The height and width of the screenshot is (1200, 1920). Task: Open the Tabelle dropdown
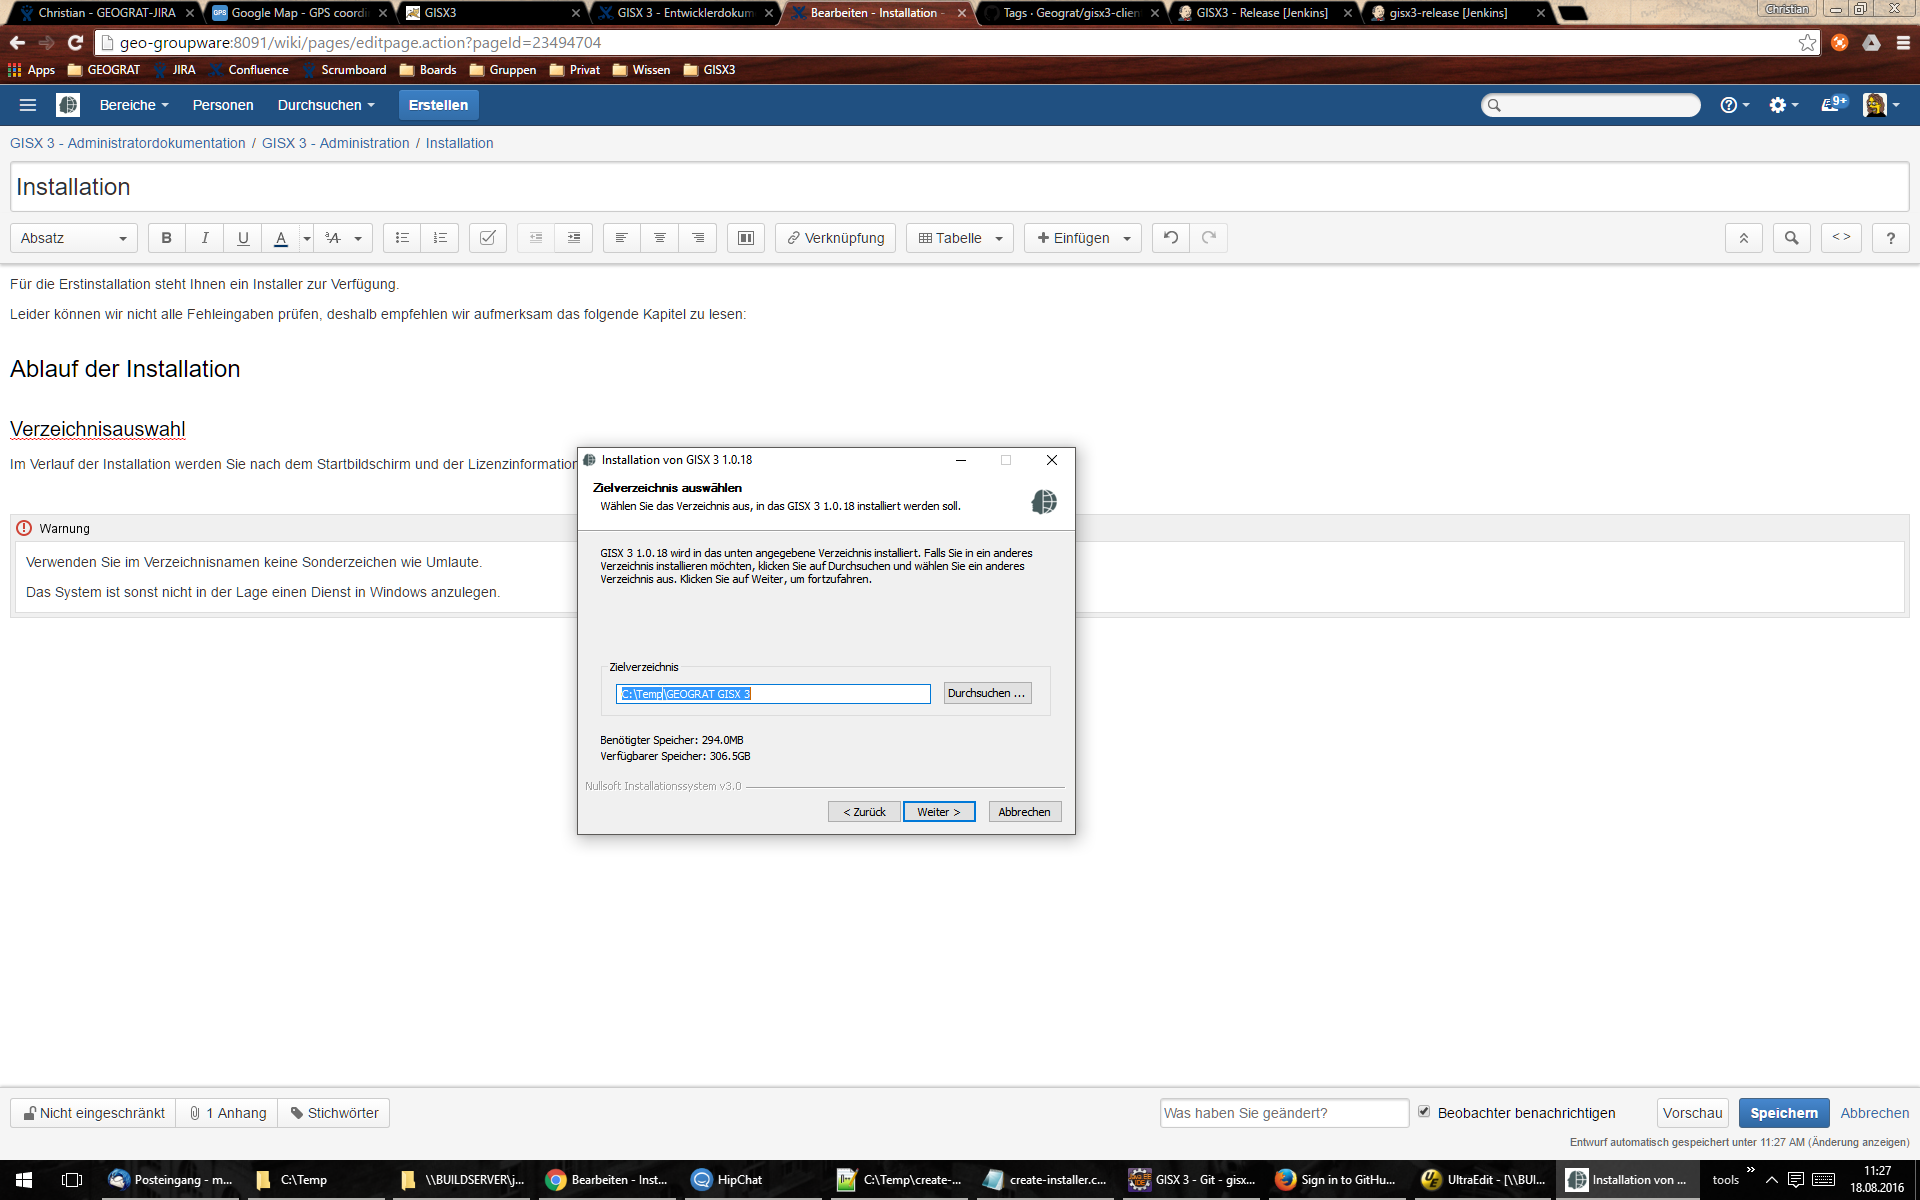pos(960,238)
